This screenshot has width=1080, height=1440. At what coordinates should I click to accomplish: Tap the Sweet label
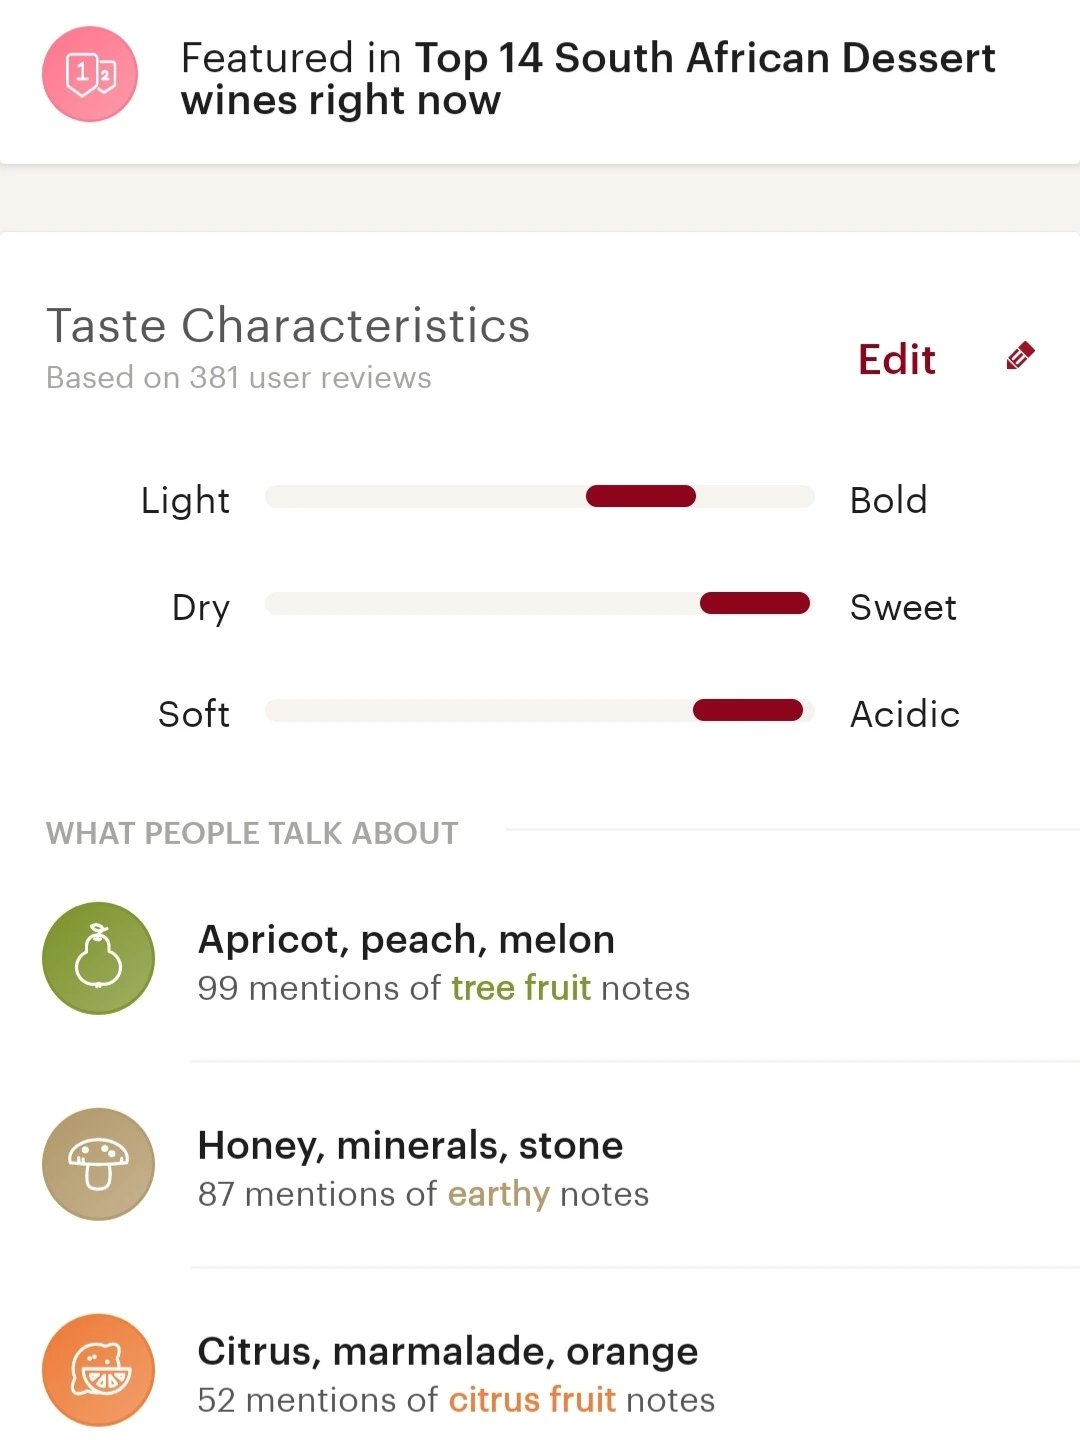click(903, 607)
